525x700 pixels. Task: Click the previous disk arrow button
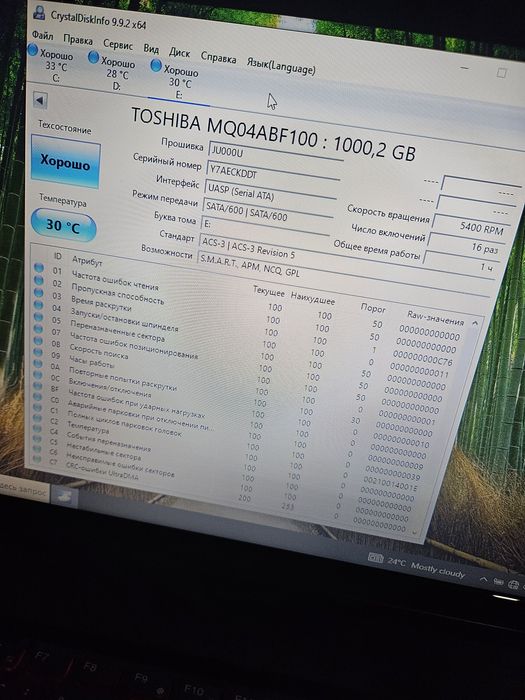pyautogui.click(x=40, y=100)
